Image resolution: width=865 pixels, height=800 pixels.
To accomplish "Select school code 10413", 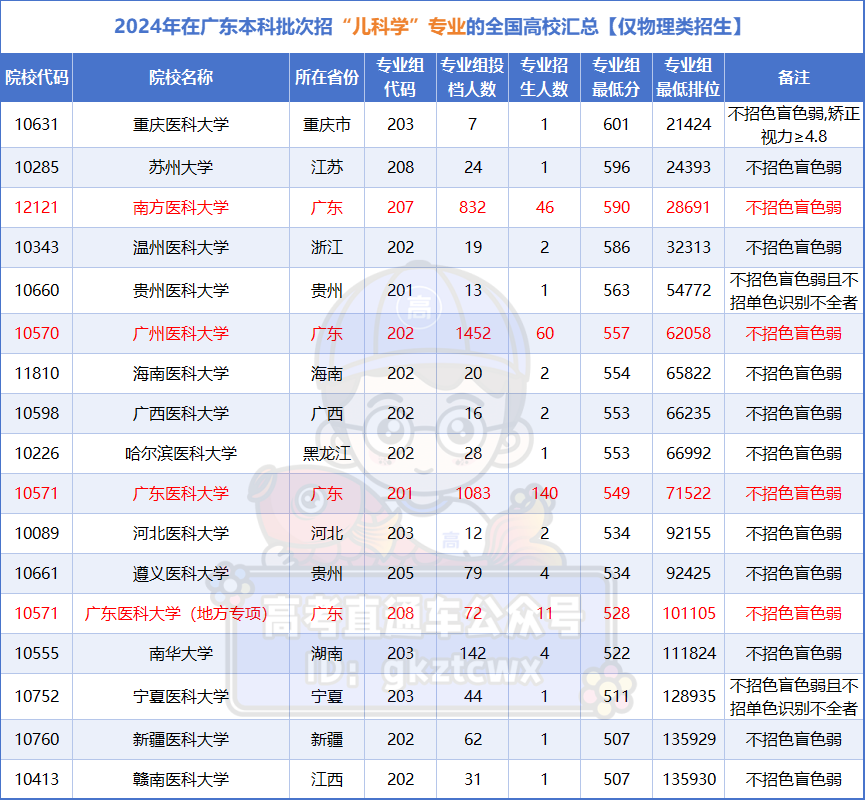I will click(36, 780).
